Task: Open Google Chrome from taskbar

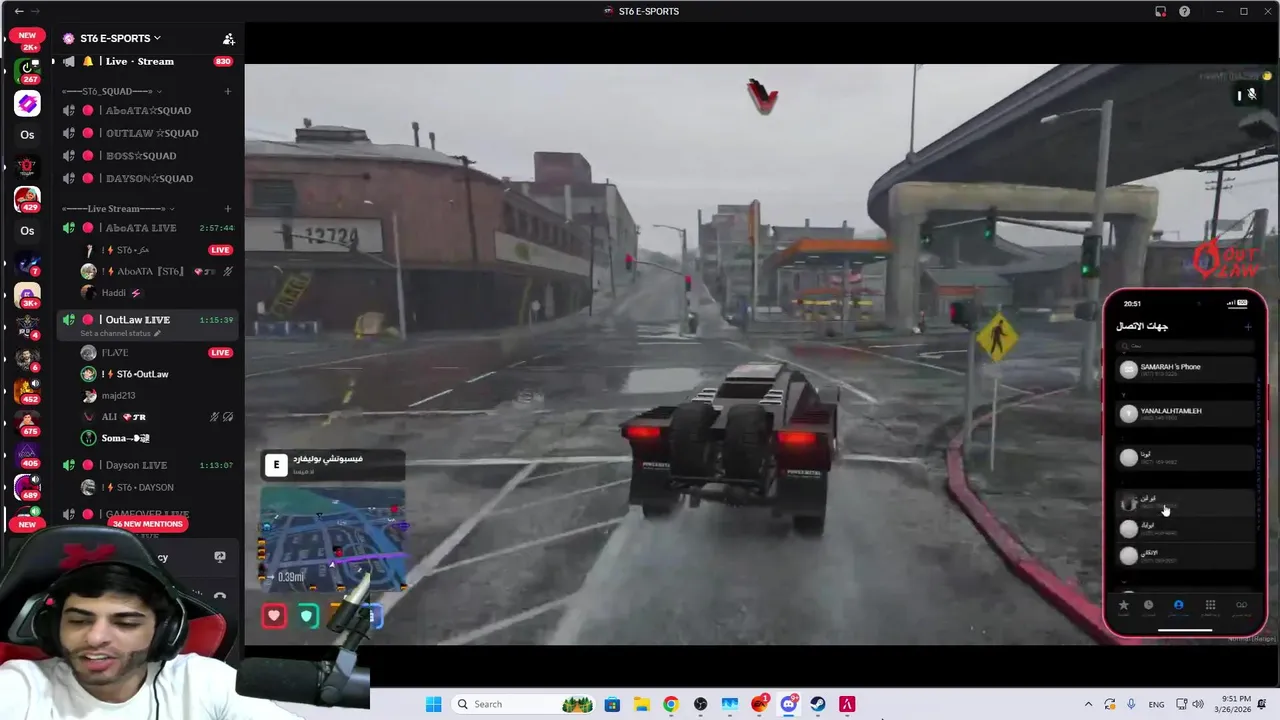Action: 671,704
